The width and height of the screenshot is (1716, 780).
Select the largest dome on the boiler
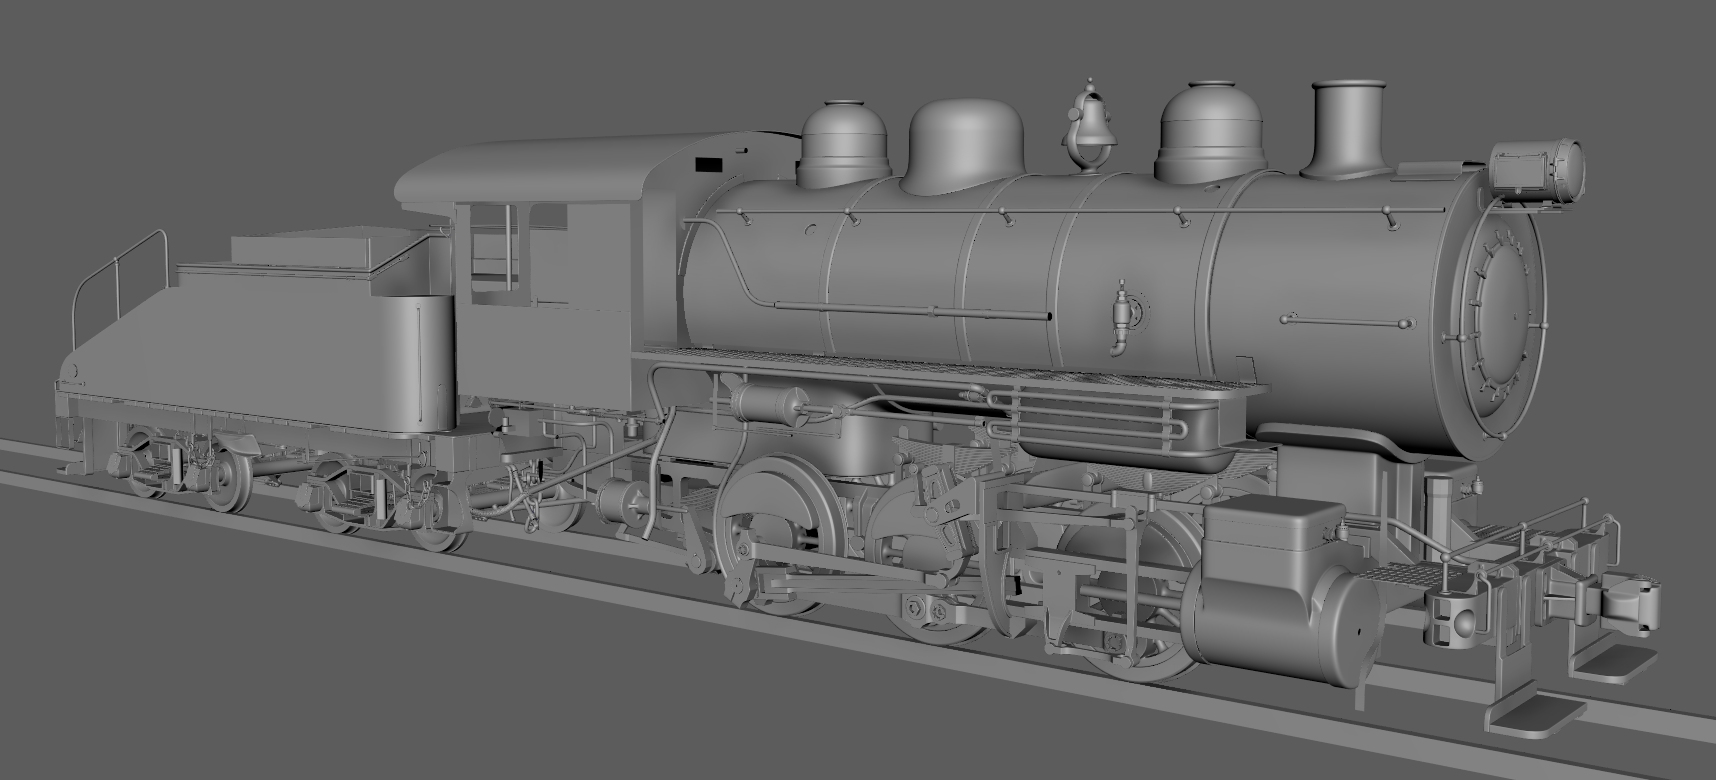coord(965,147)
